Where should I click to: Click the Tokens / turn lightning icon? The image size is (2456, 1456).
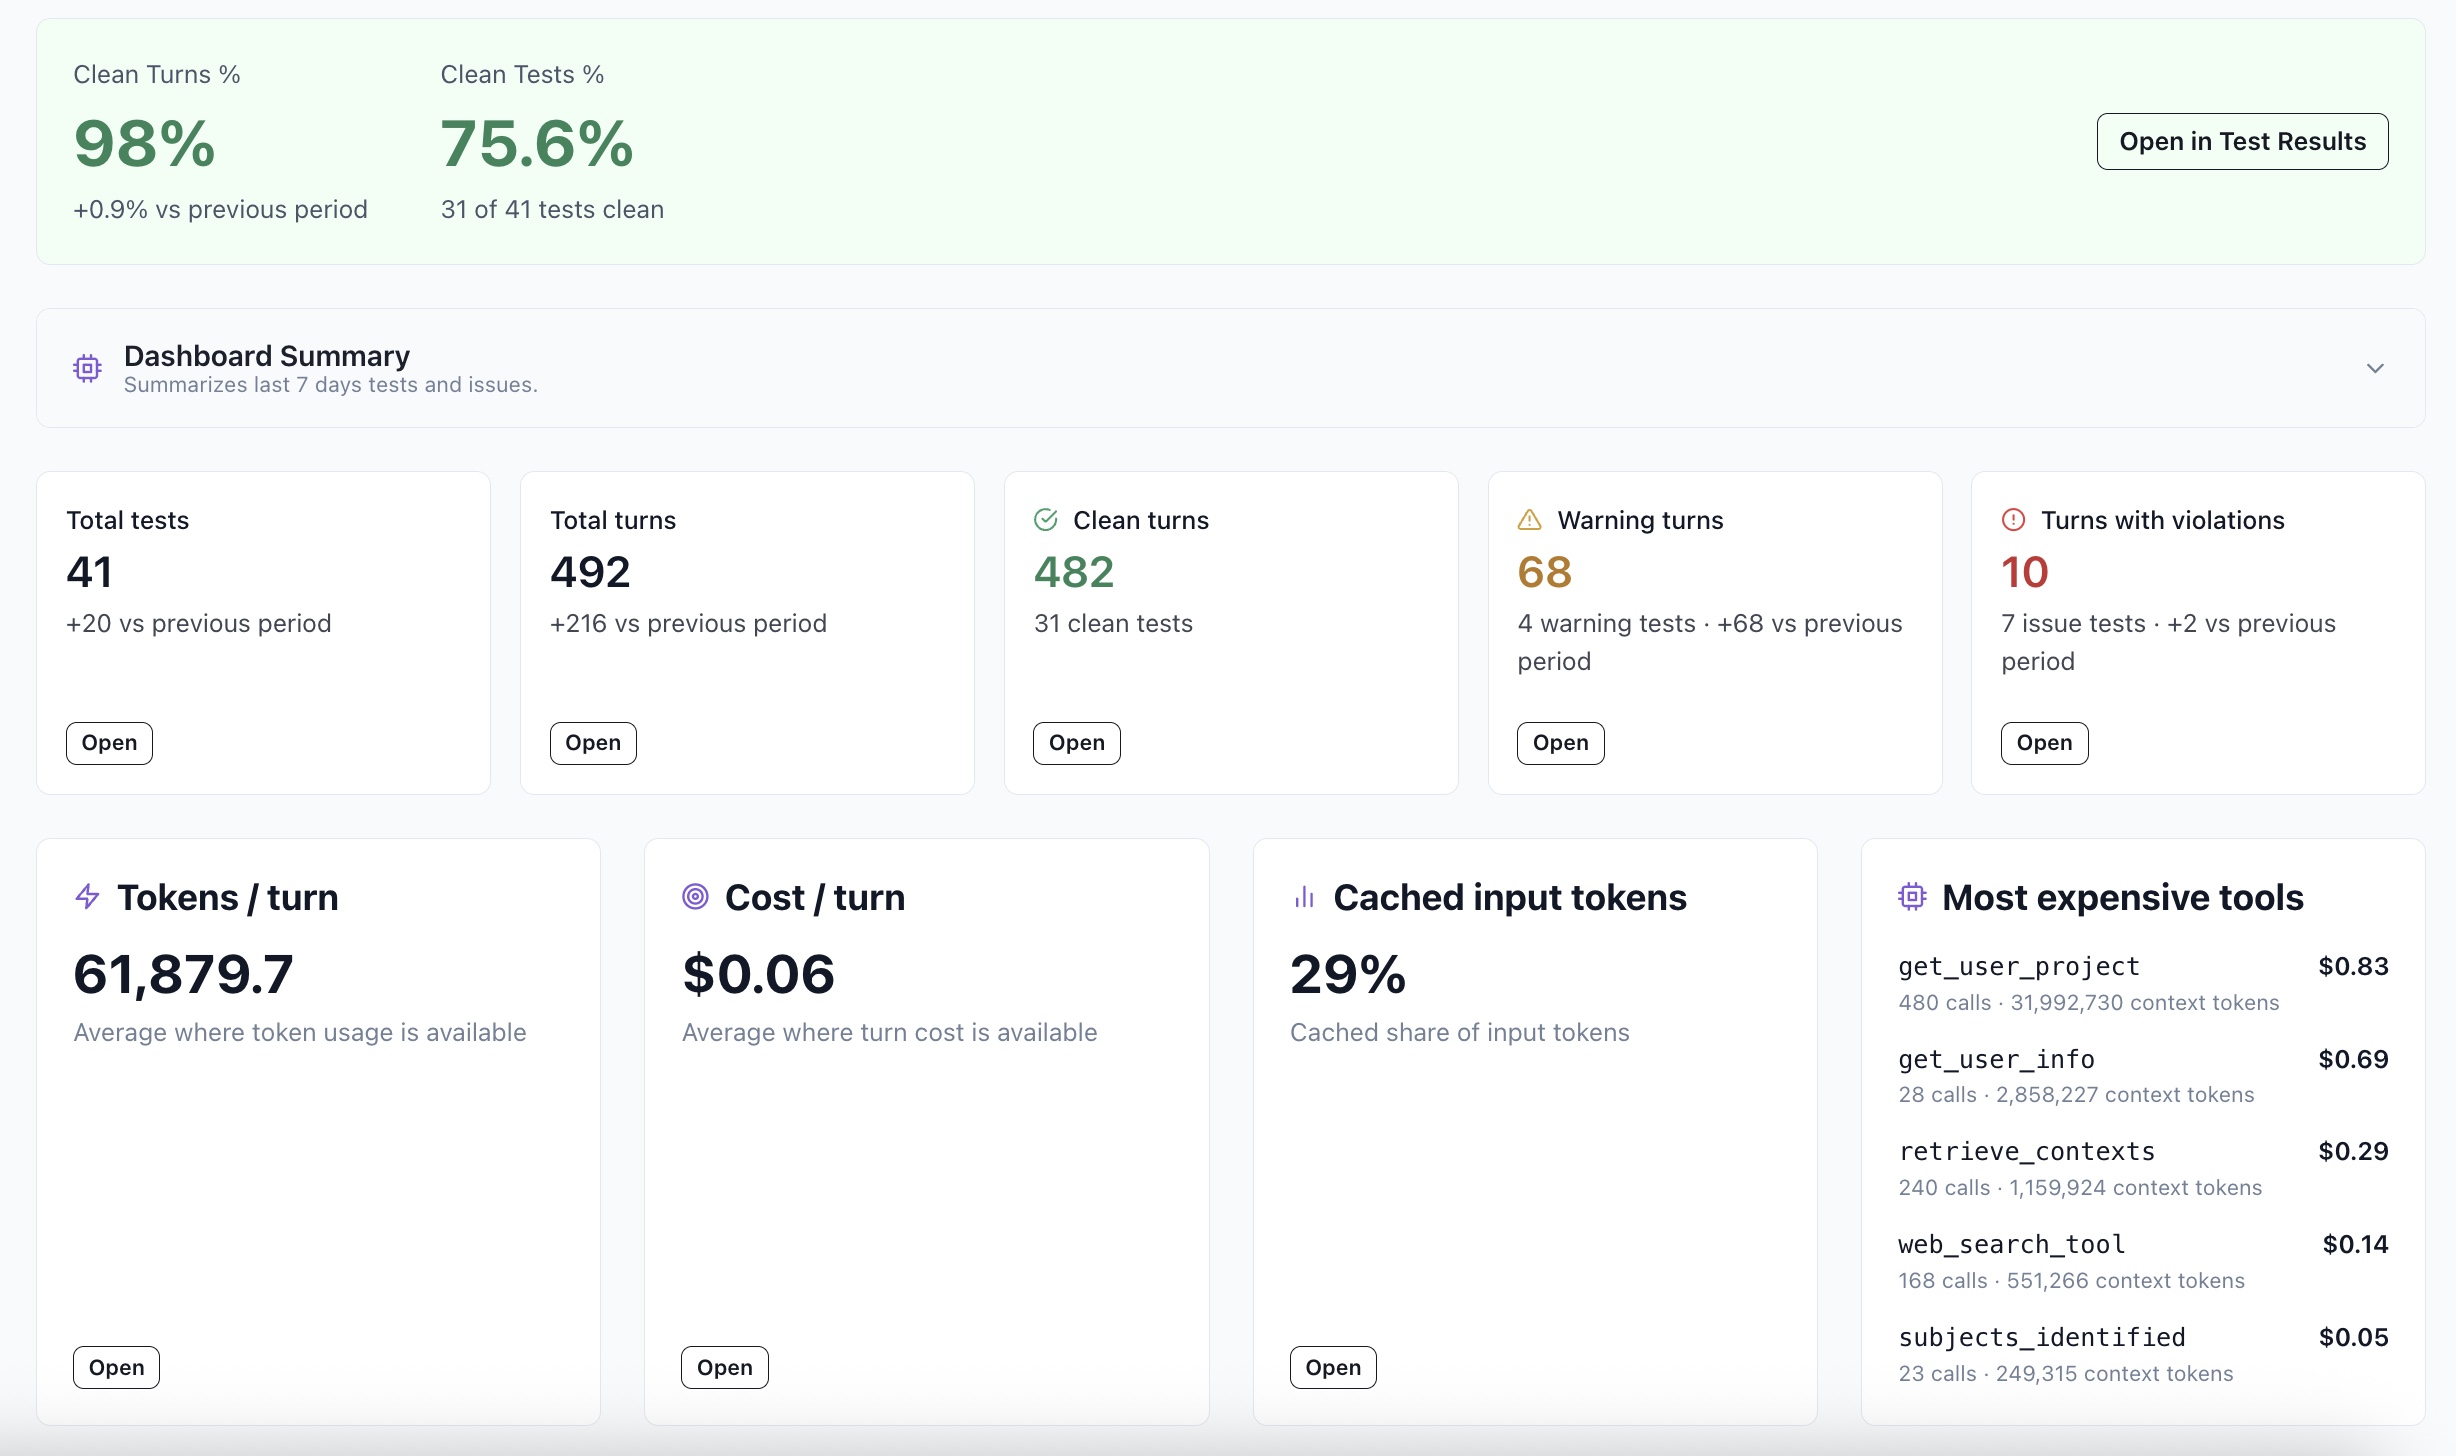pyautogui.click(x=87, y=897)
